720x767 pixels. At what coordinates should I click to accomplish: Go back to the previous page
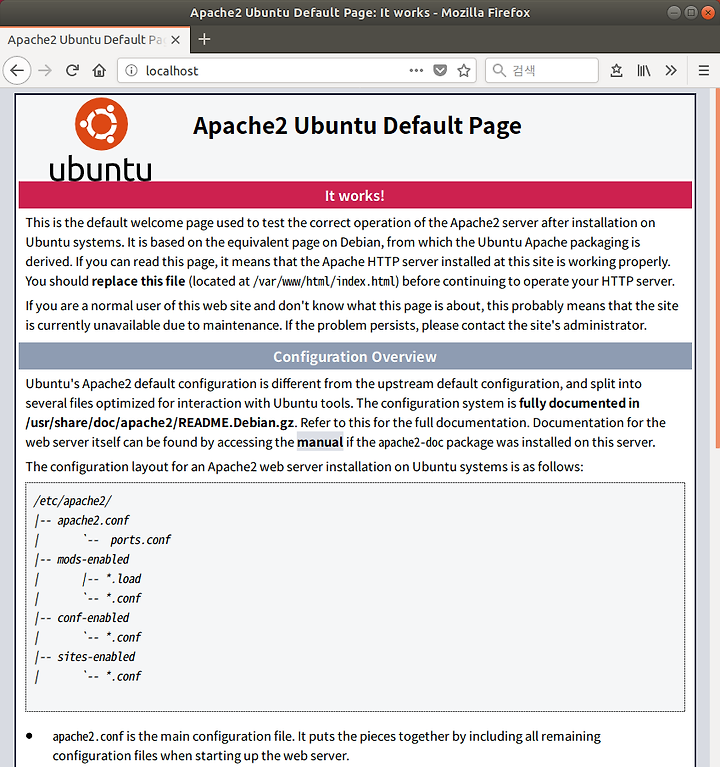tap(17, 70)
